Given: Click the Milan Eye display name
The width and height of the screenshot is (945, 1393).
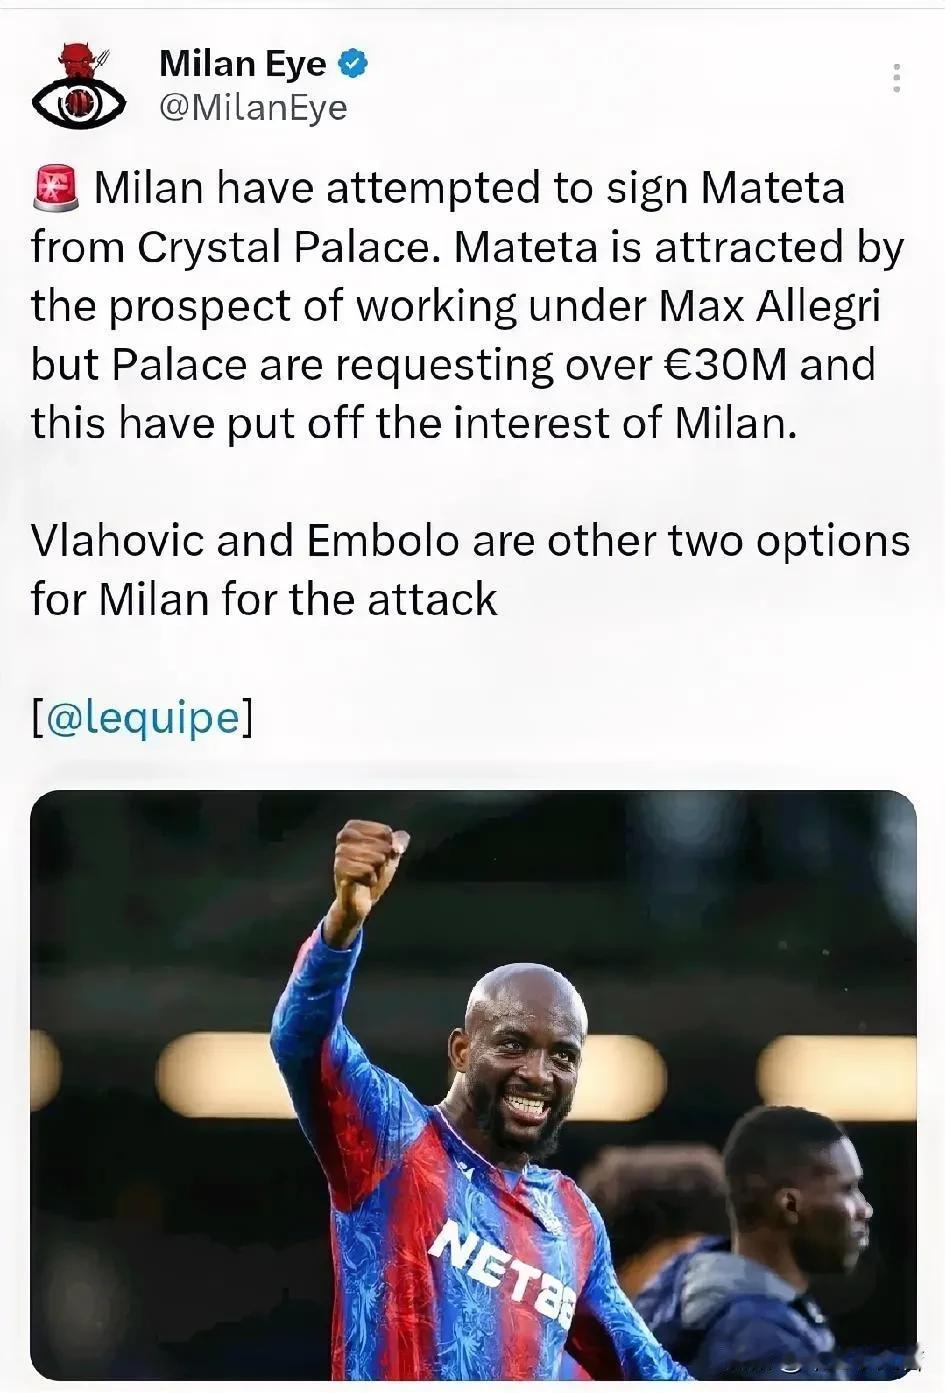Looking at the screenshot, I should pos(242,64).
